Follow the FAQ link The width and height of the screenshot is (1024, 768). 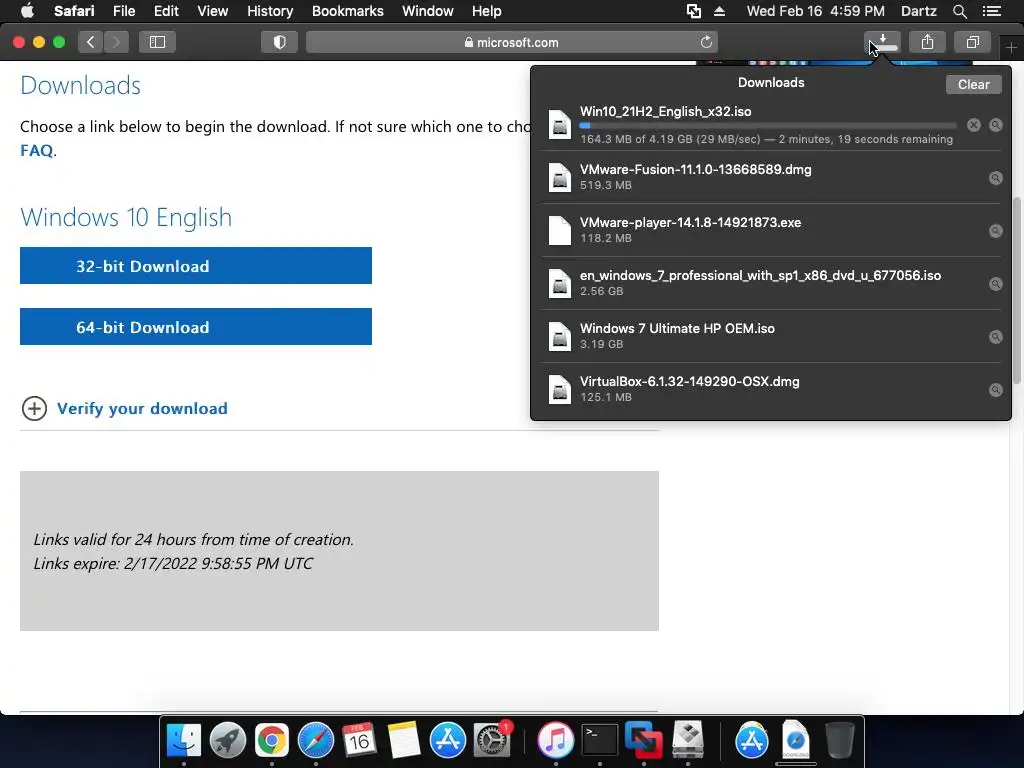click(x=37, y=150)
